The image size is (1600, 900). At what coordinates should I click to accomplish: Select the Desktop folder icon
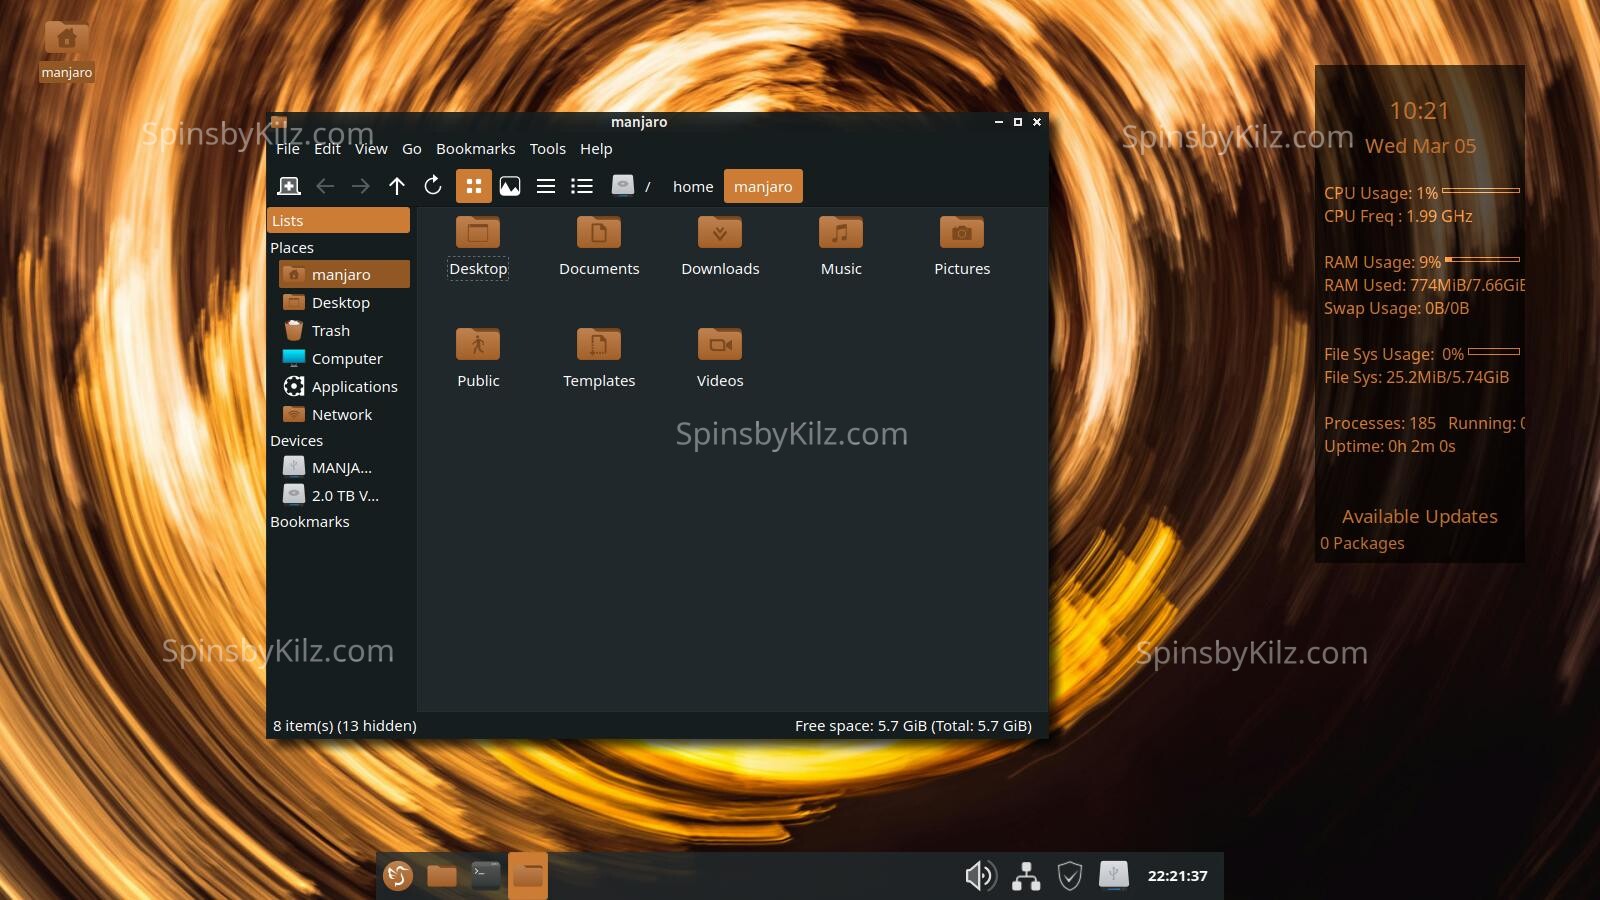[x=478, y=232]
